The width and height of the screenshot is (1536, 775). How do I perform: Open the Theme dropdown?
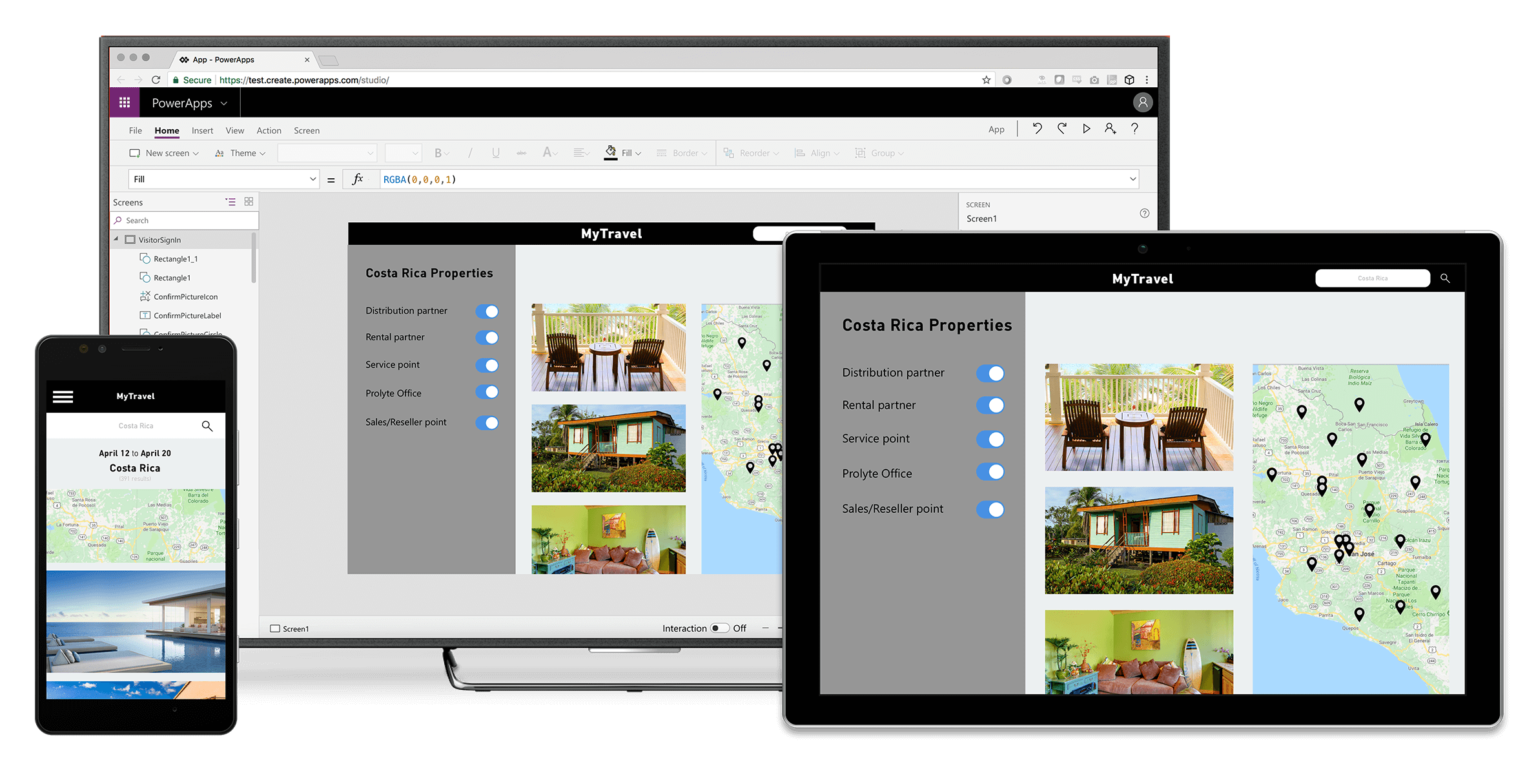coord(240,152)
